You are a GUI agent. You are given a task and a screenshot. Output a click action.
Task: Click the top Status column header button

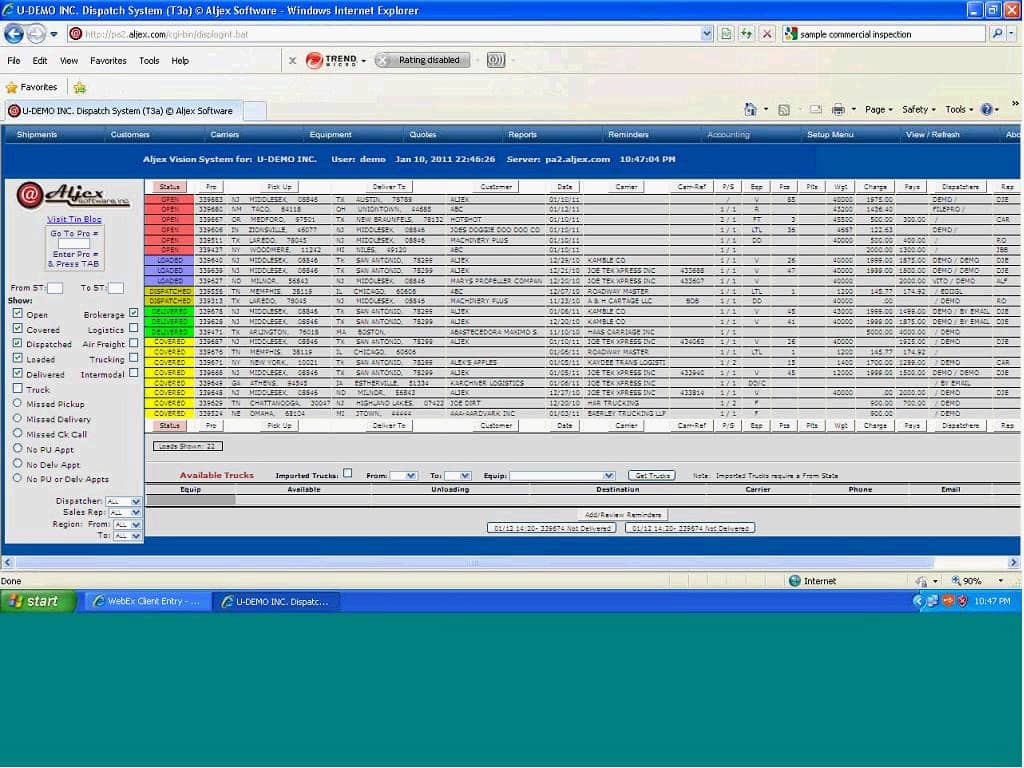pos(169,187)
